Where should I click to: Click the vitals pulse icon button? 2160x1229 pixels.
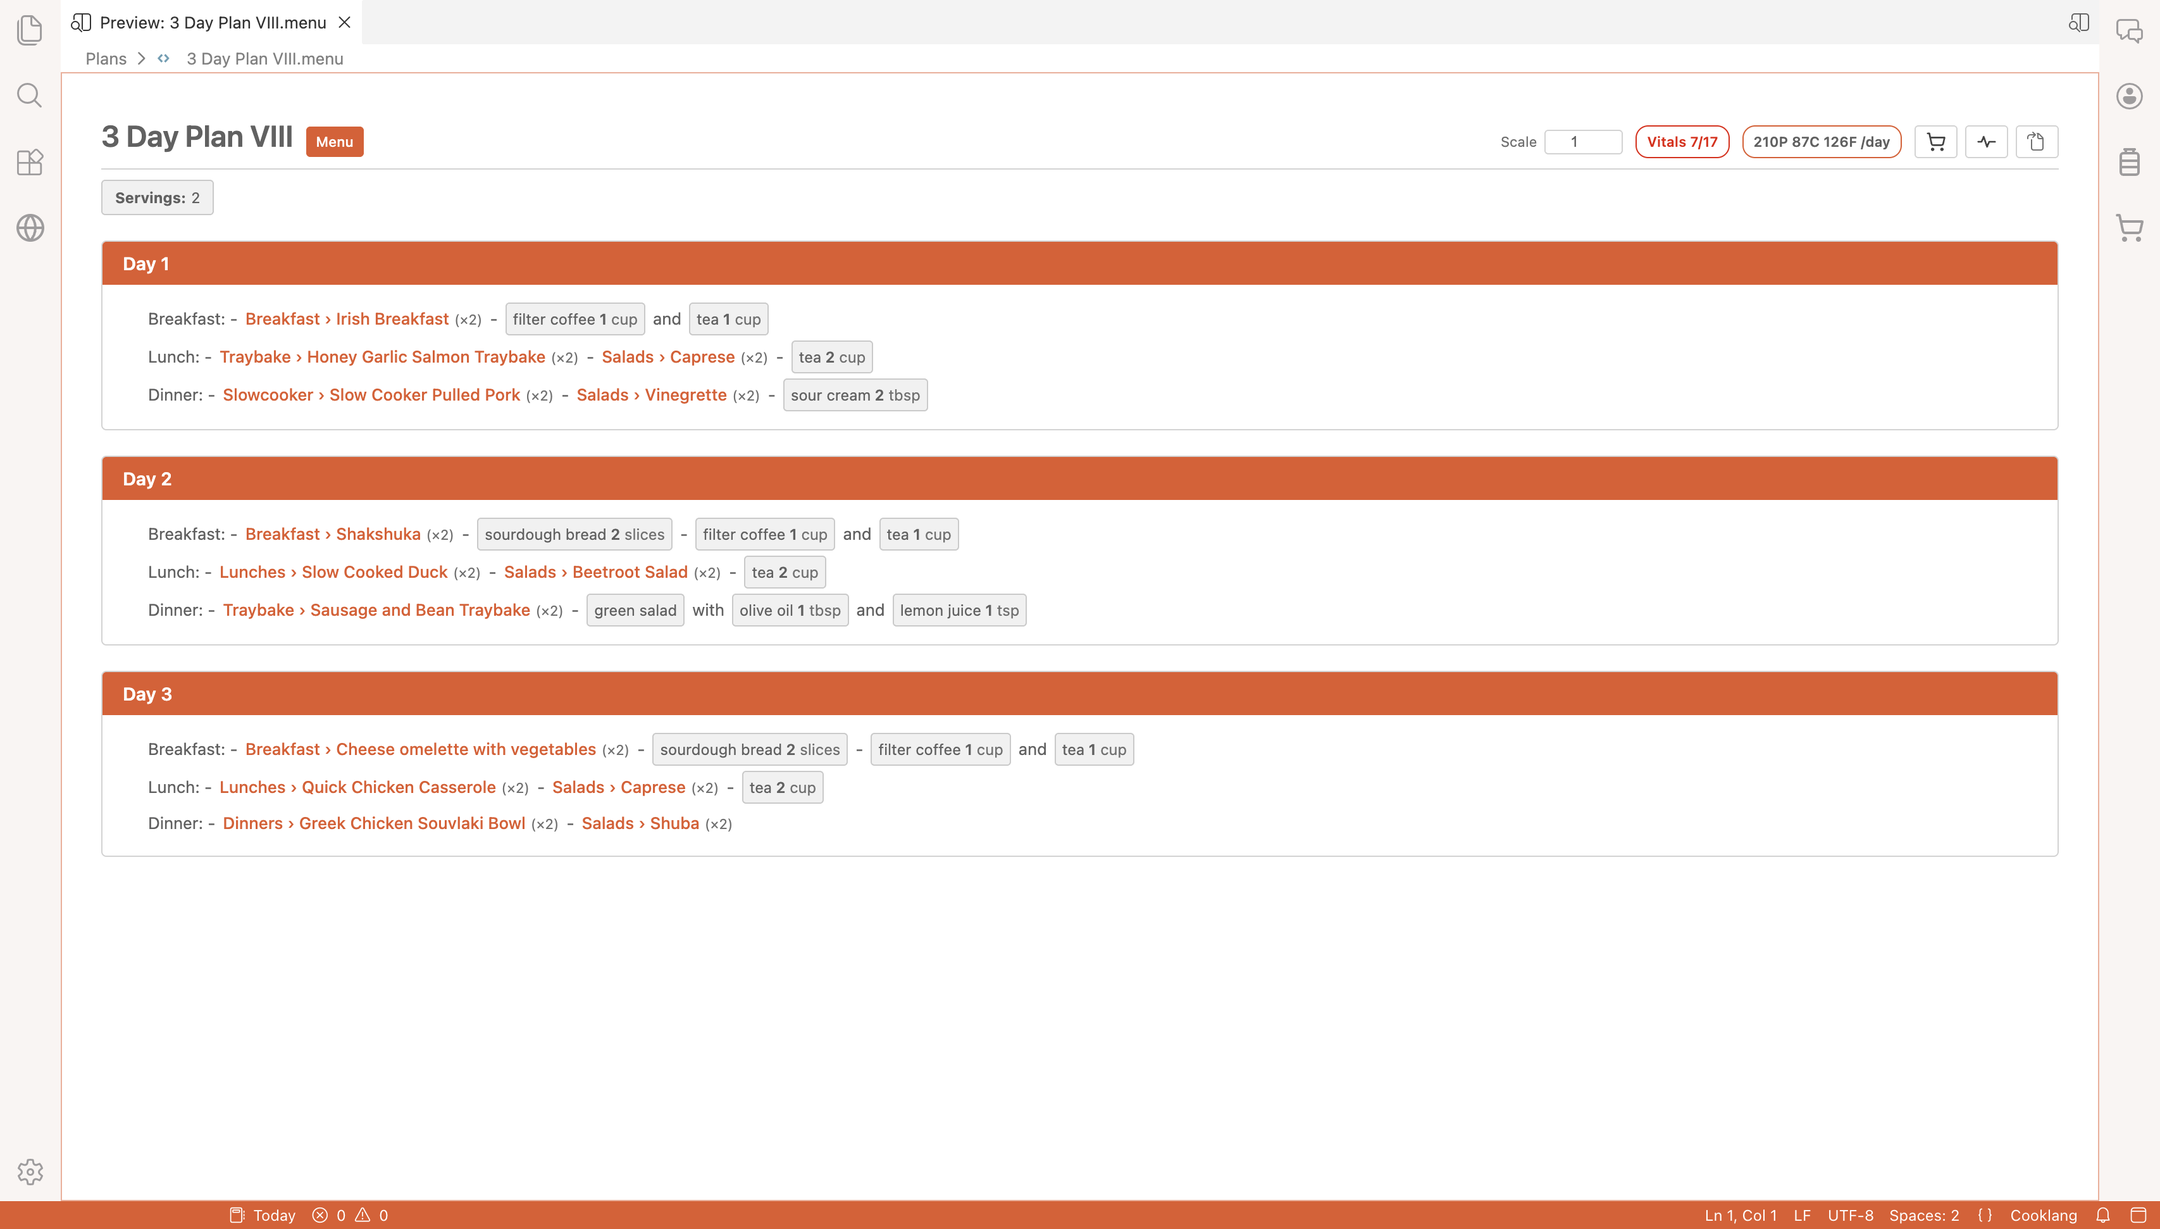[1986, 142]
